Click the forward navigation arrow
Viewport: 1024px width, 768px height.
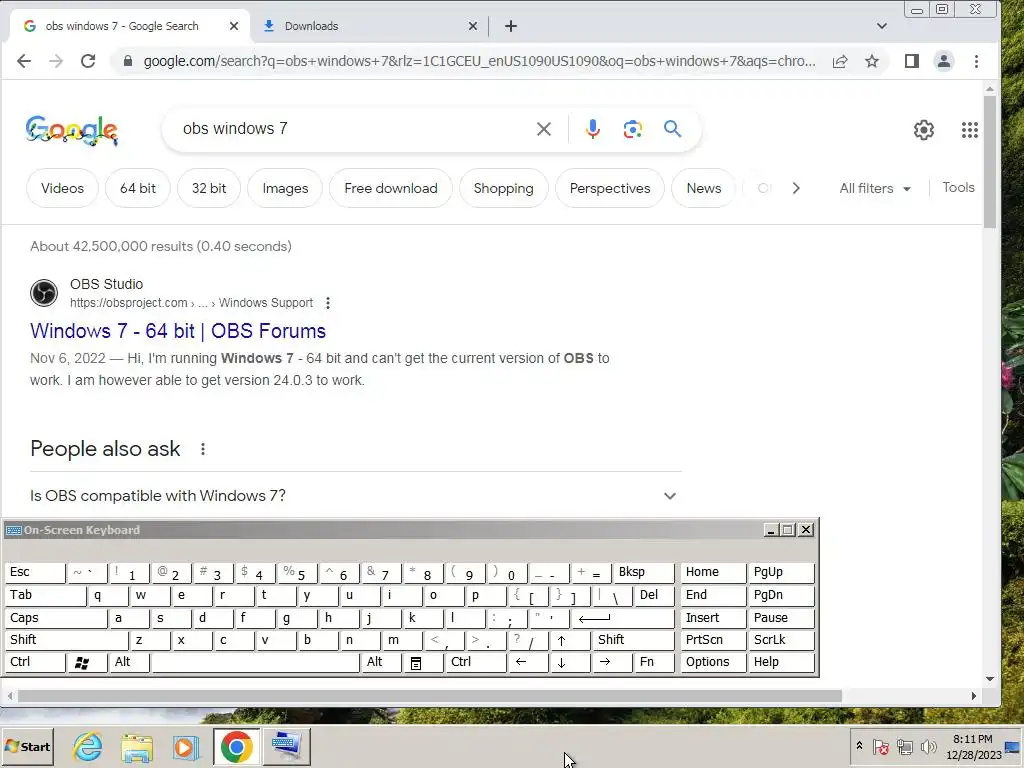point(56,61)
